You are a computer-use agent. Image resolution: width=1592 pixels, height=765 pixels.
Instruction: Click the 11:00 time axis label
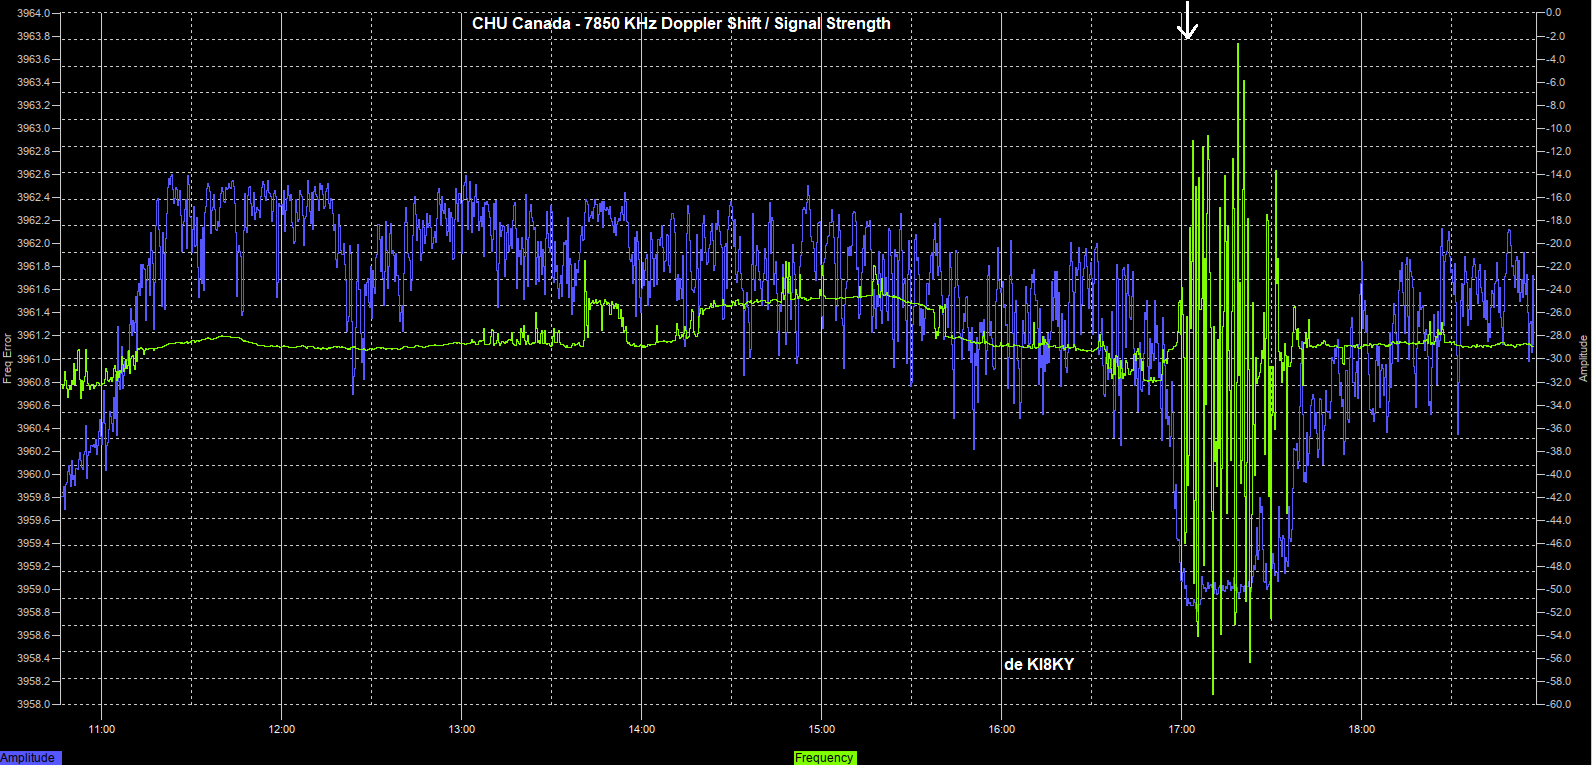point(102,729)
